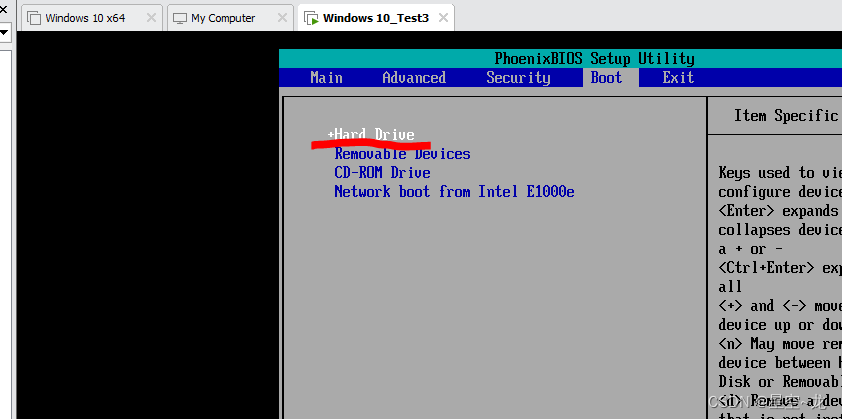Open the library panel dropdown arrow
The width and height of the screenshot is (842, 419).
coord(4,32)
